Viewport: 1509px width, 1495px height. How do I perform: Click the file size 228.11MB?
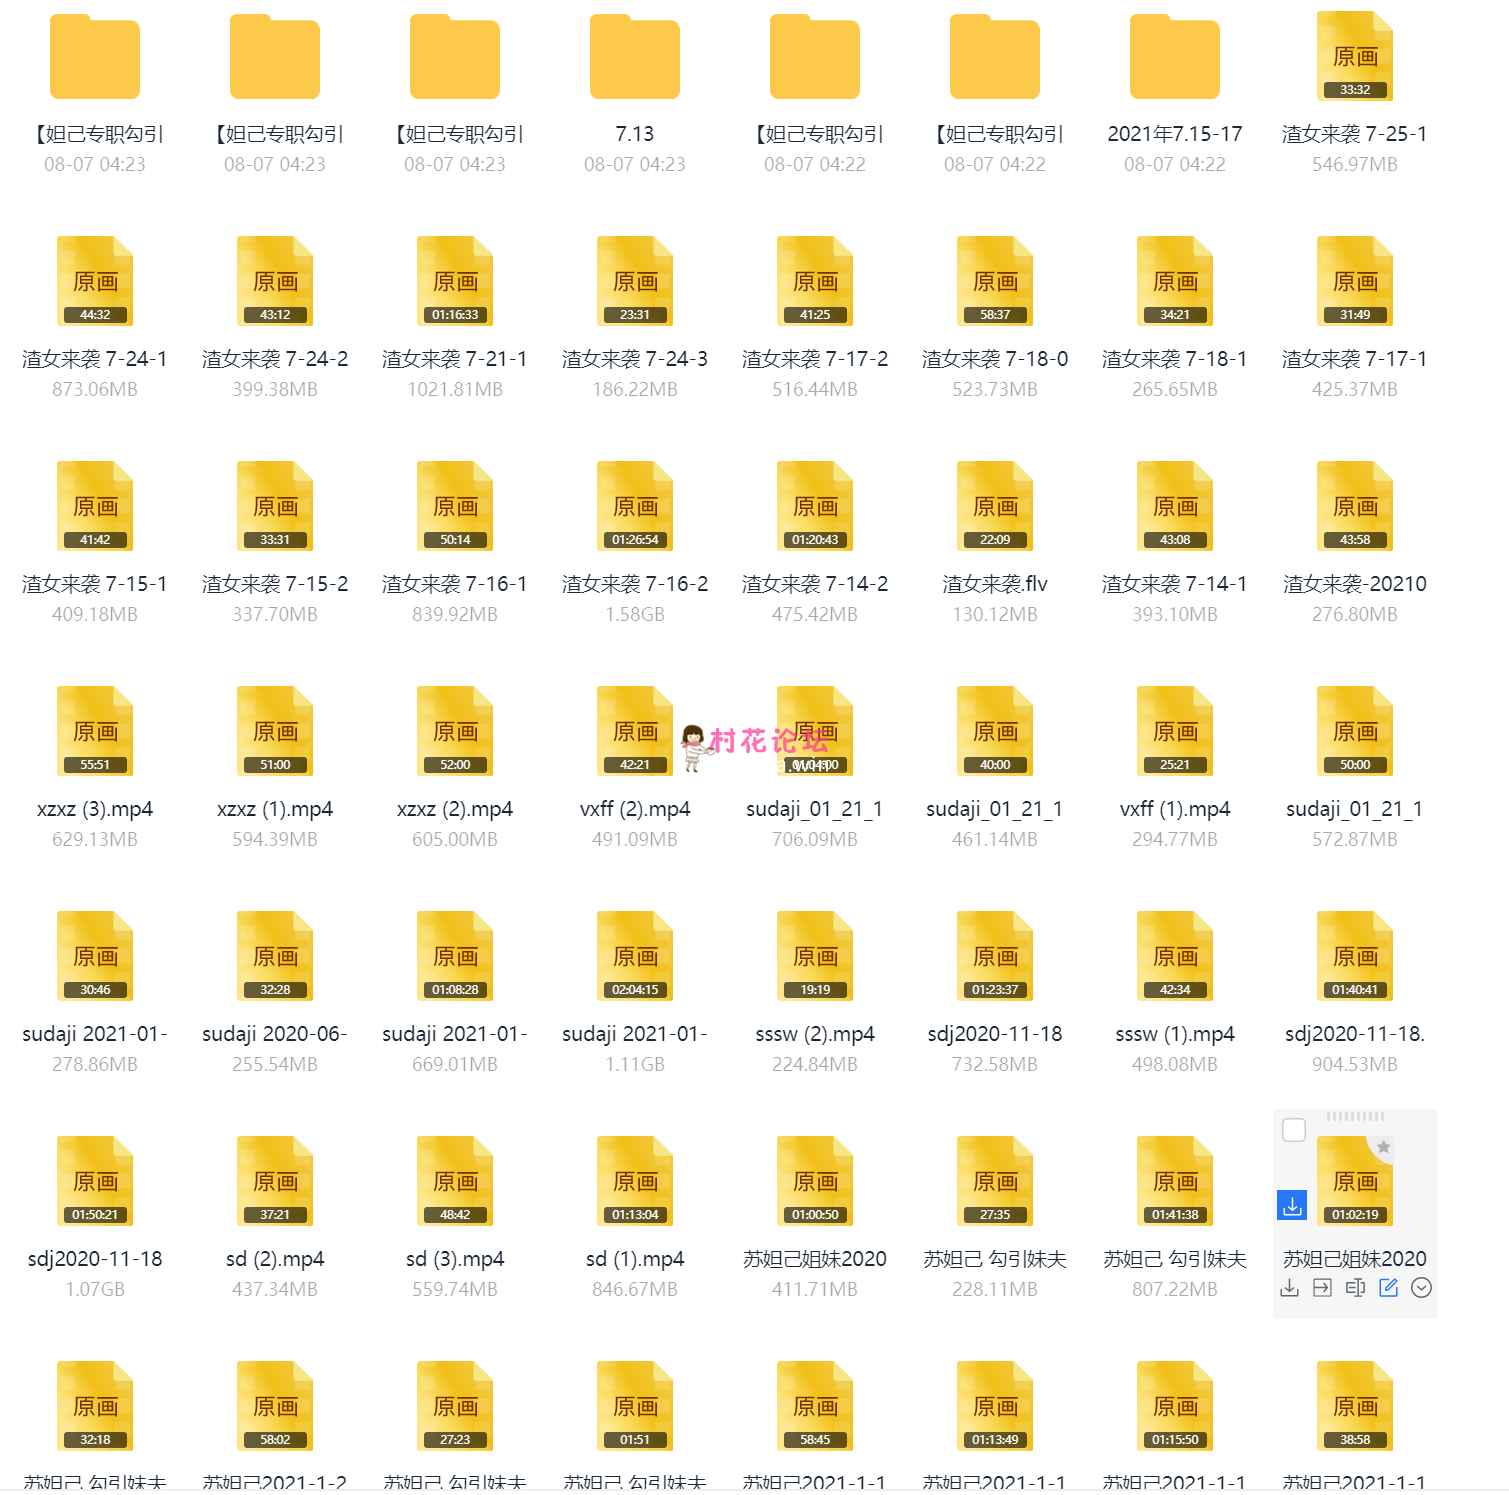(995, 1289)
